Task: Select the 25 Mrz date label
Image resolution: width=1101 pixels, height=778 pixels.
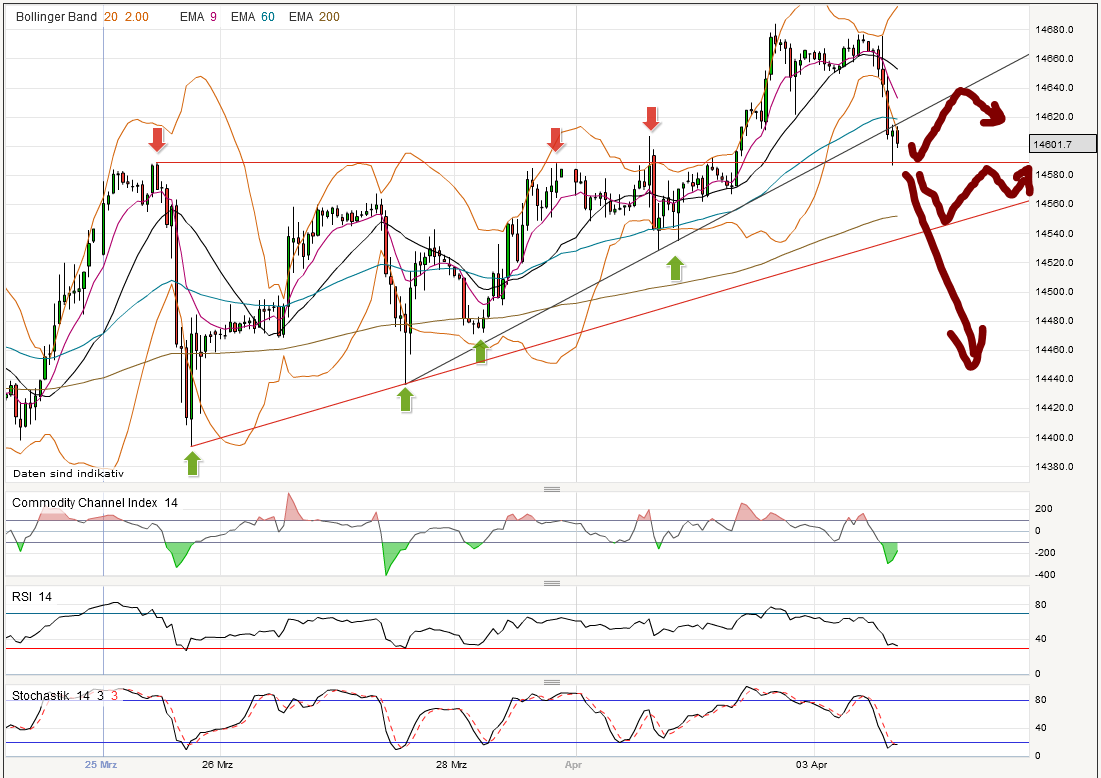Action: click(x=101, y=765)
